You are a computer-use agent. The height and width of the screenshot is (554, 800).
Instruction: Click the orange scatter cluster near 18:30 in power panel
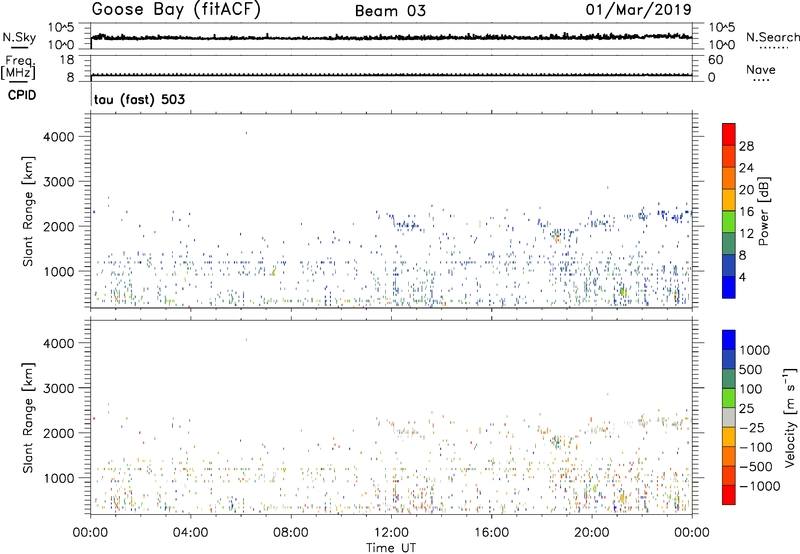tap(557, 237)
